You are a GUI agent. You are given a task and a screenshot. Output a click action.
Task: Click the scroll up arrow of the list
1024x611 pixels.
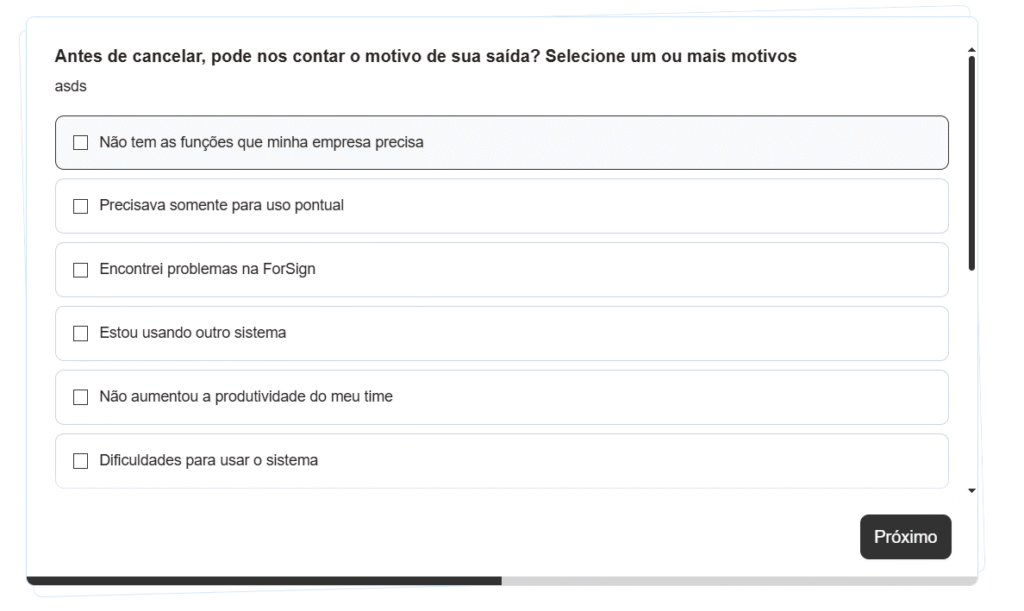tap(972, 49)
